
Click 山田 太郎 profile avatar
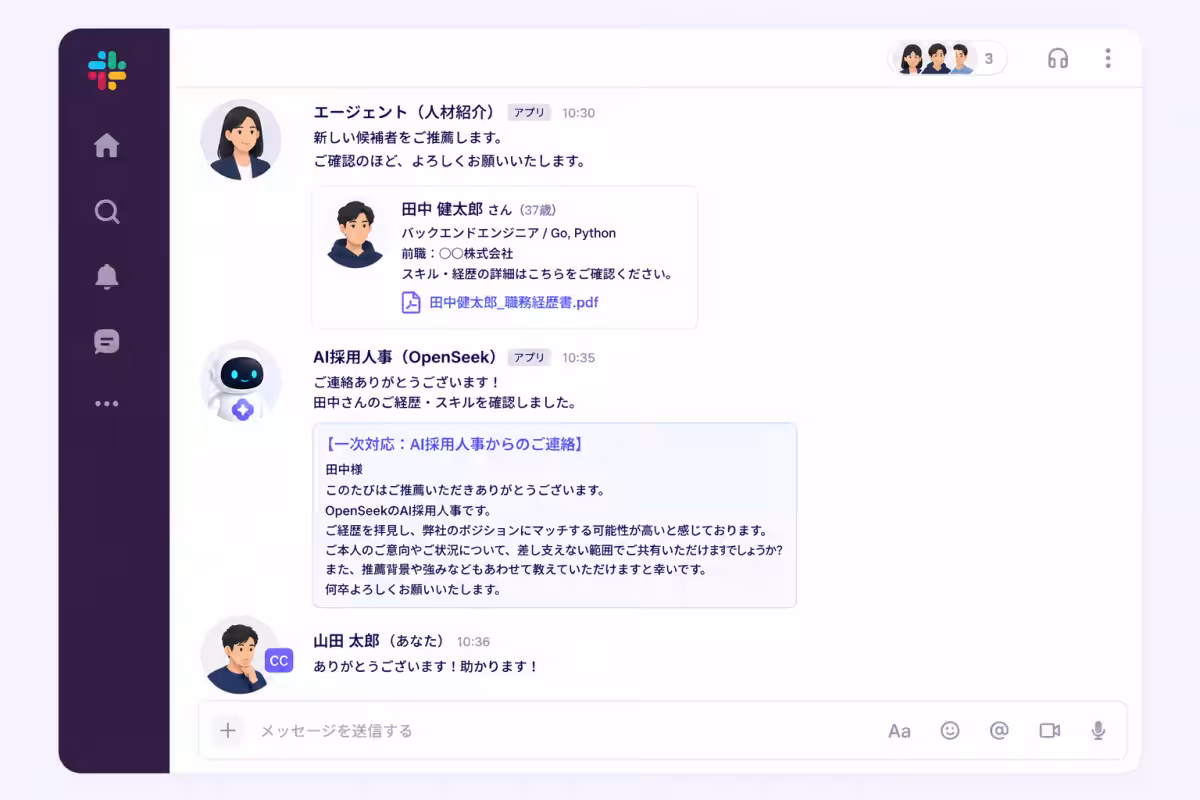[240, 654]
